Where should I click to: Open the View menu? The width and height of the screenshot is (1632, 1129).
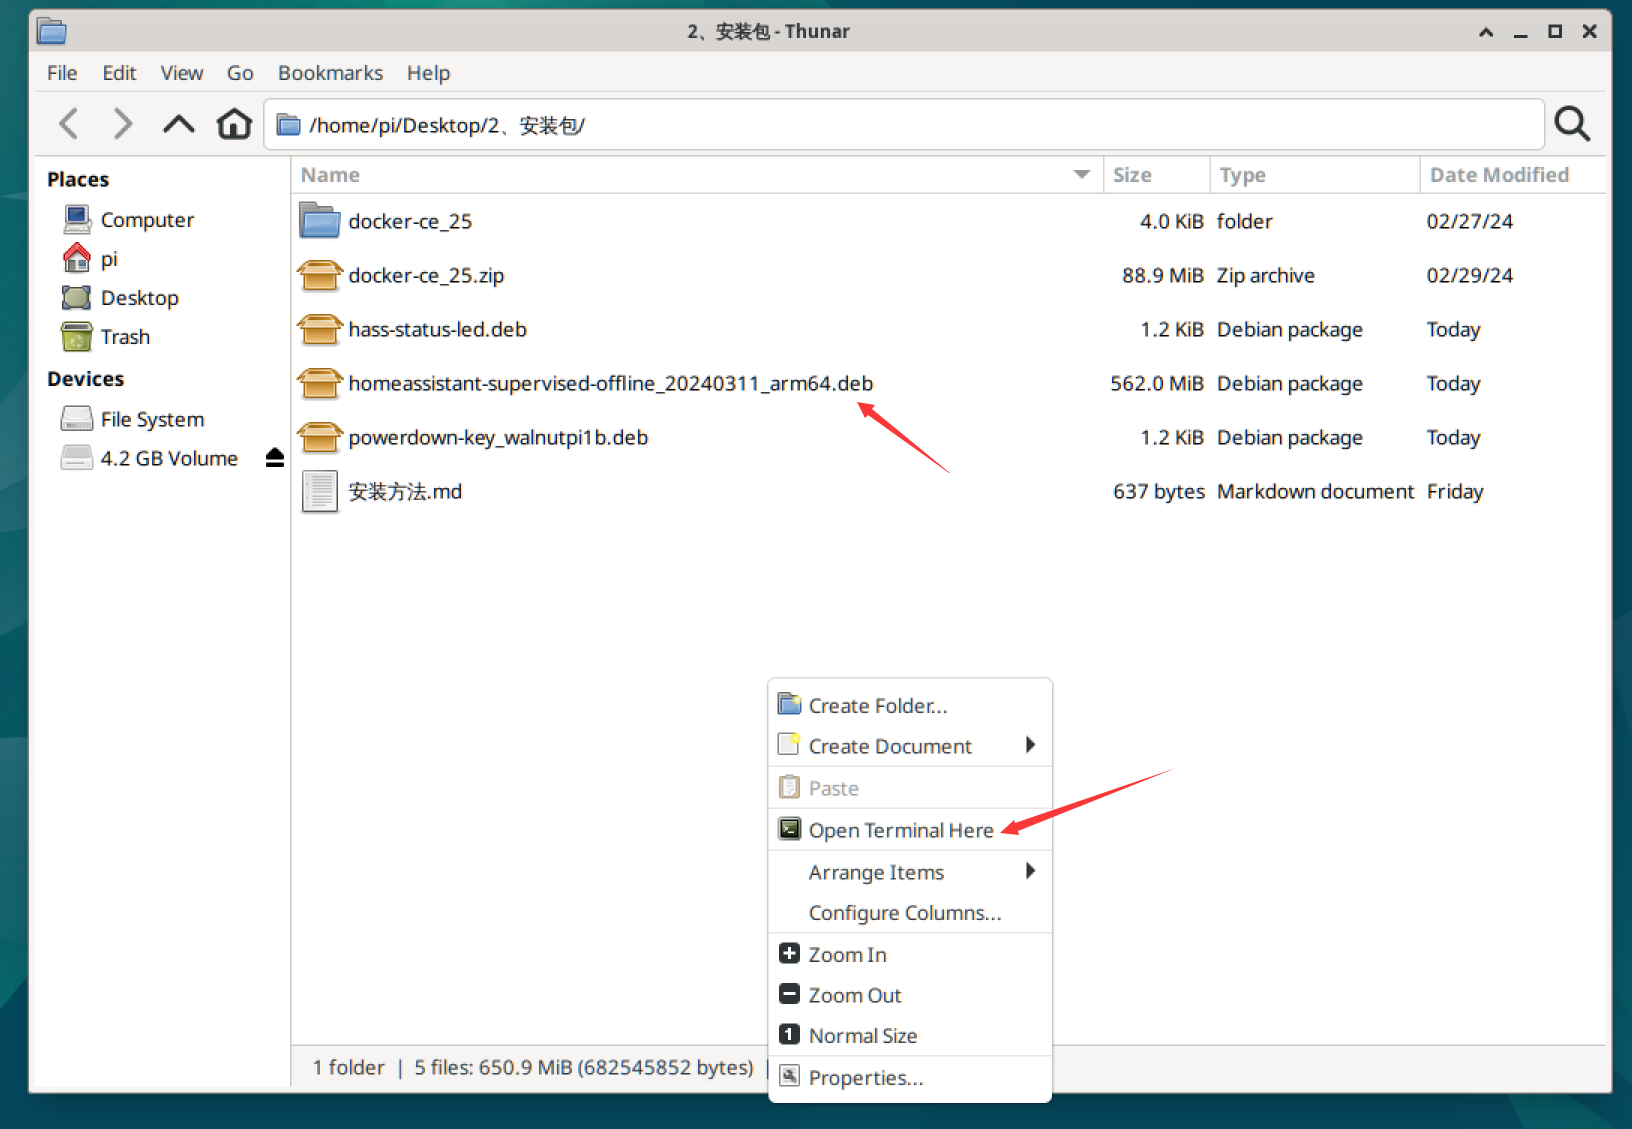[182, 73]
